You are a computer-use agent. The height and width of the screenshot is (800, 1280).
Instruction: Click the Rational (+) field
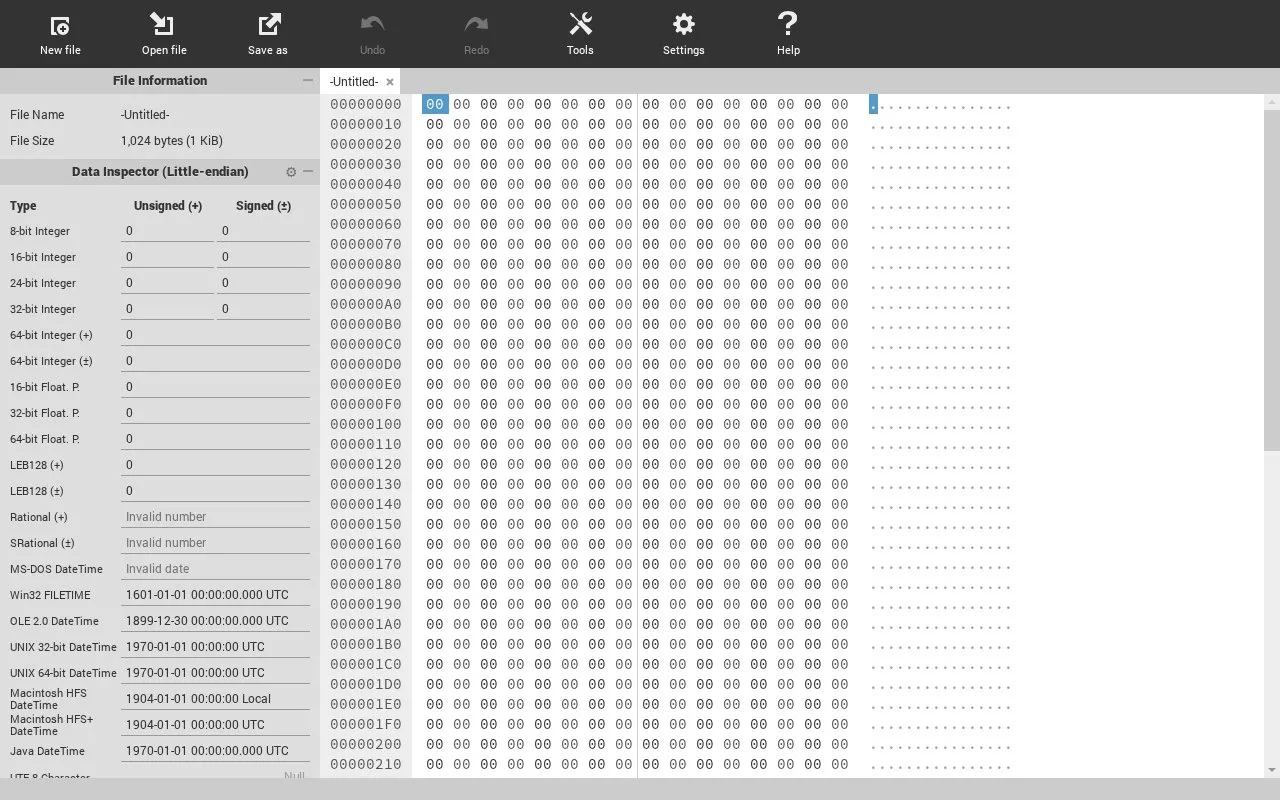click(215, 517)
